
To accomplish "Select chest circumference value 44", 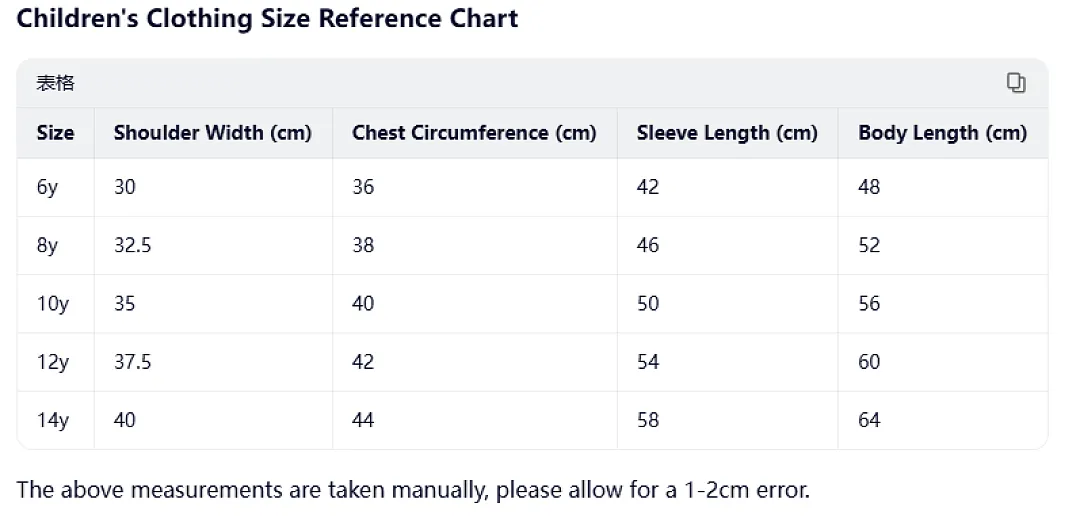I will (363, 419).
